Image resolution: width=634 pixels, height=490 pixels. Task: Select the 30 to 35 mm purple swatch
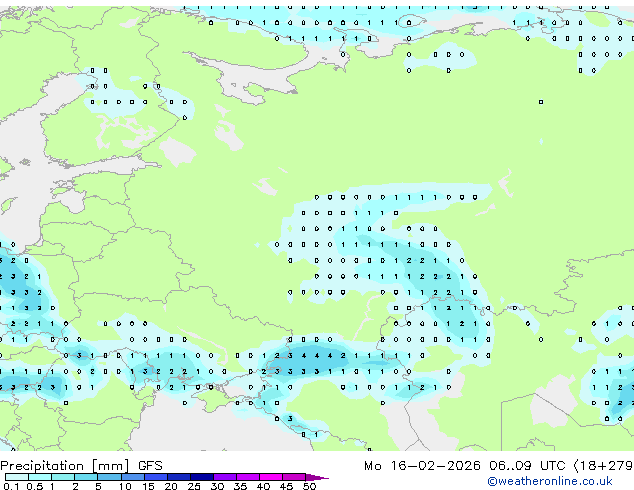click(225, 477)
